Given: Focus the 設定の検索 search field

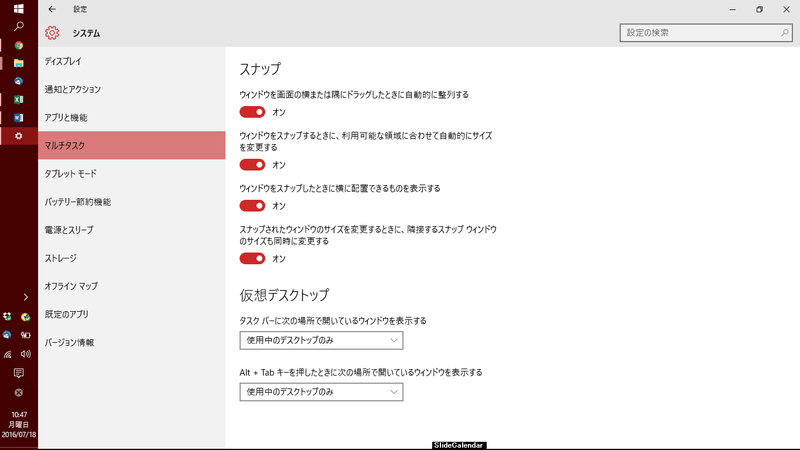Looking at the screenshot, I should click(706, 33).
